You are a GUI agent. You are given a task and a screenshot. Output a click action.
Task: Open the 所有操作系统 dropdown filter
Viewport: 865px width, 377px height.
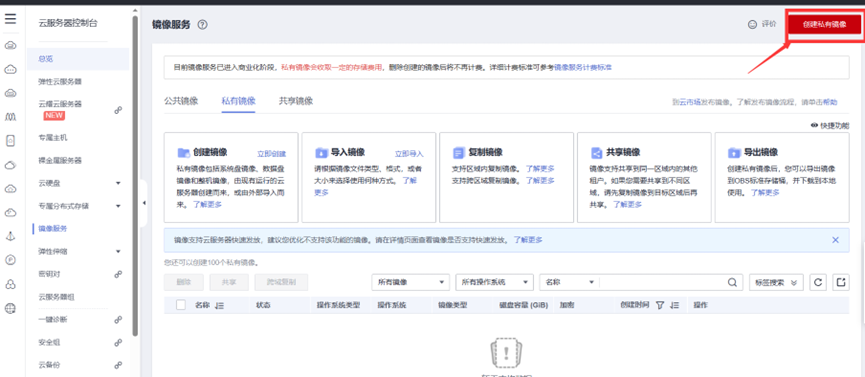point(495,282)
